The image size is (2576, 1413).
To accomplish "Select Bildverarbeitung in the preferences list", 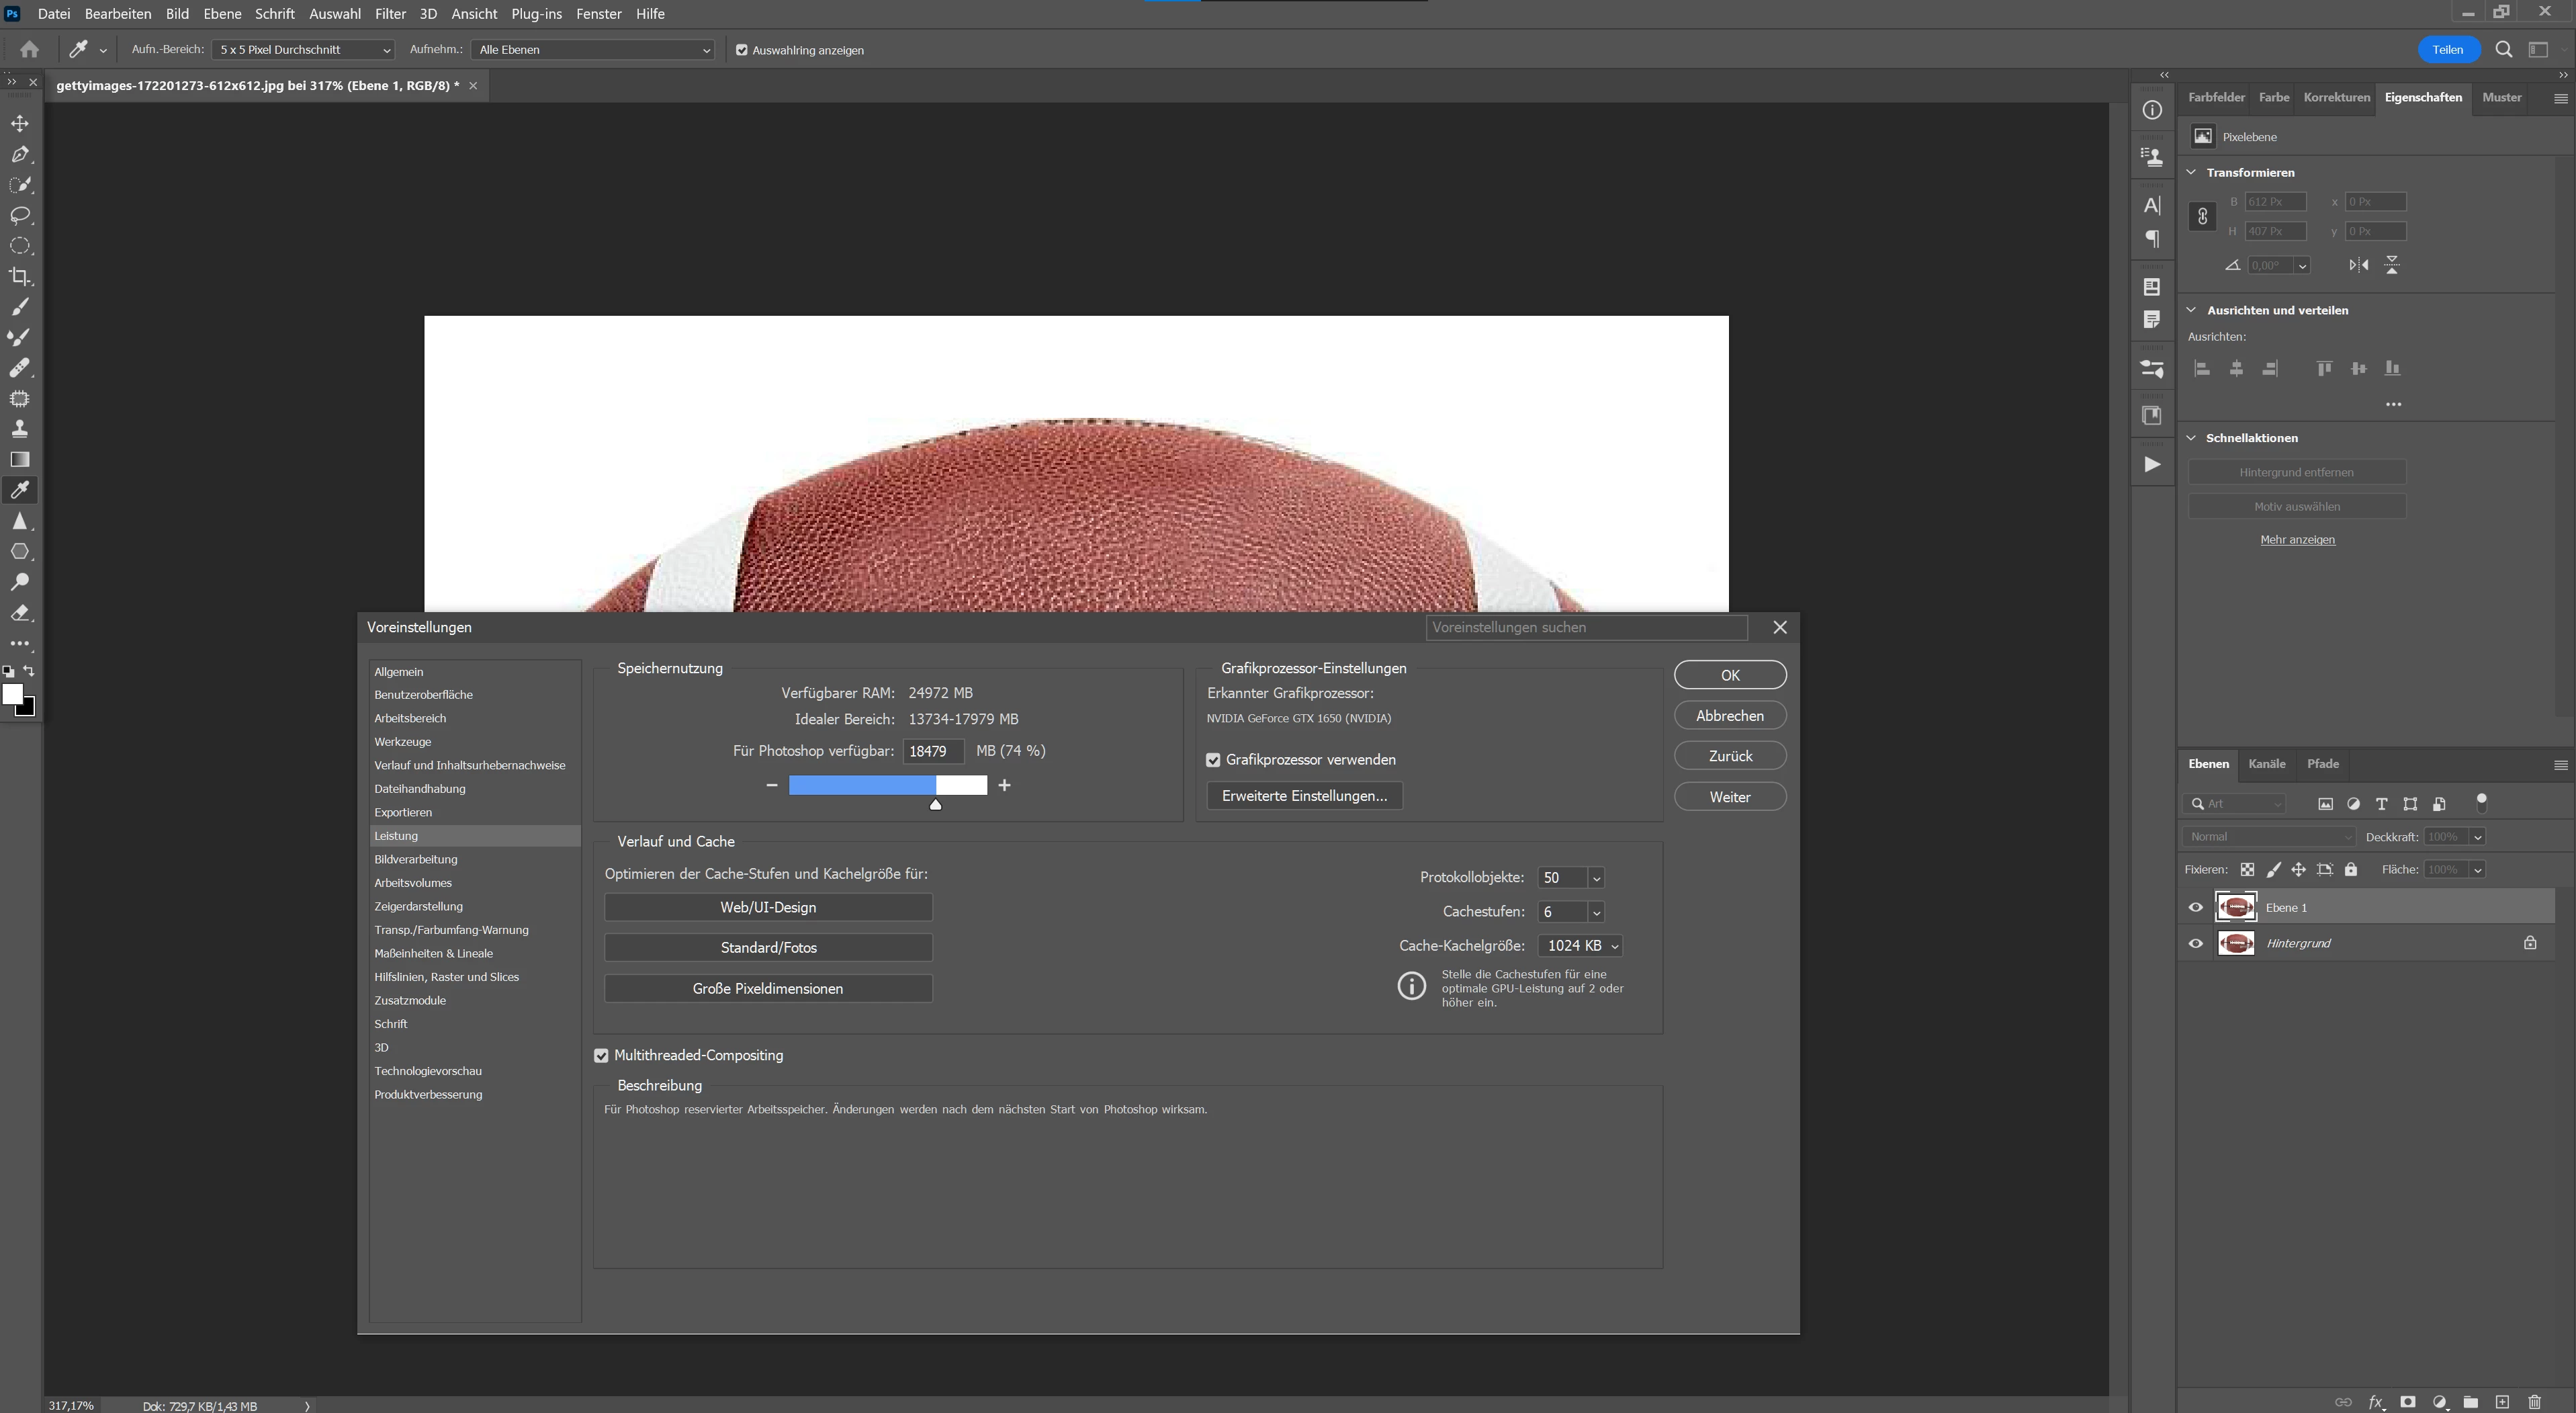I will tap(416, 860).
